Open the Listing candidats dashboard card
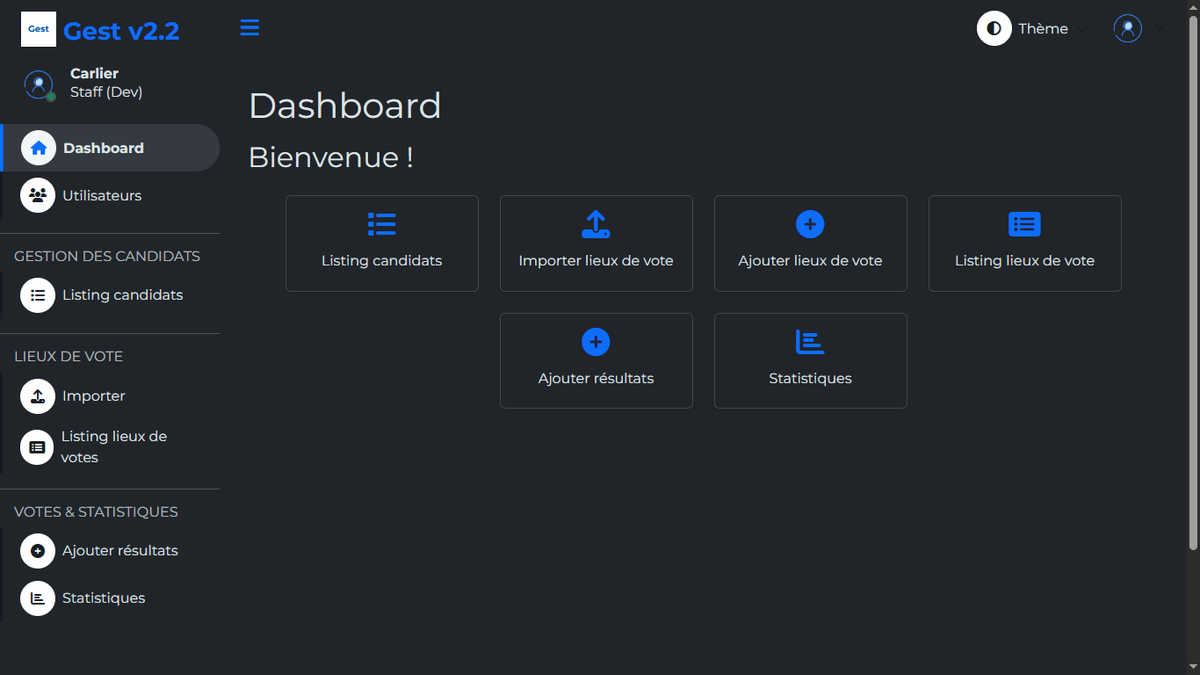Viewport: 1200px width, 675px height. pyautogui.click(x=381, y=244)
